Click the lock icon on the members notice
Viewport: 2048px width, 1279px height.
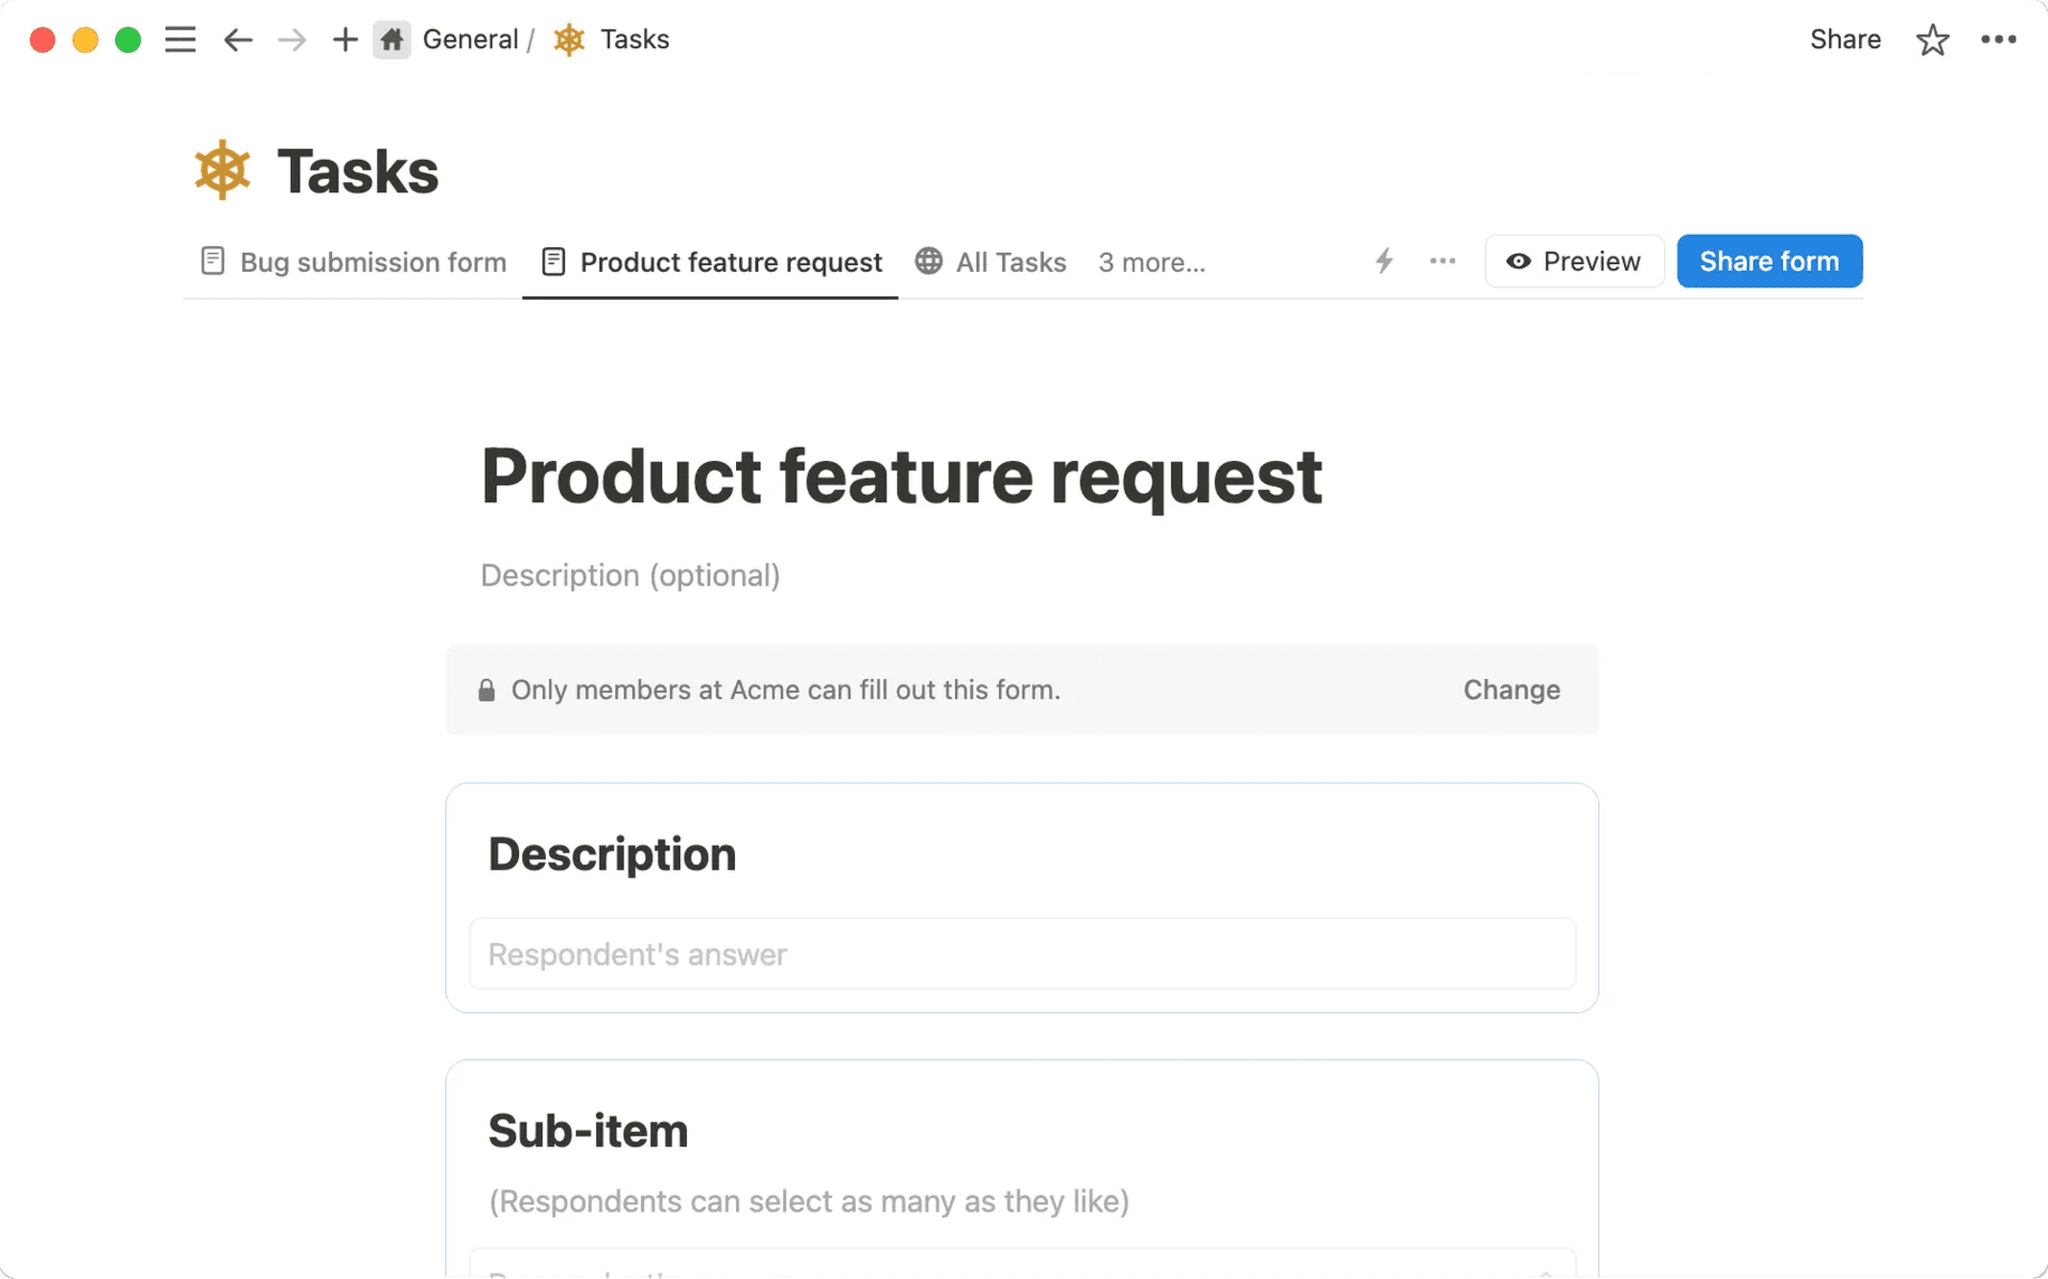(487, 689)
